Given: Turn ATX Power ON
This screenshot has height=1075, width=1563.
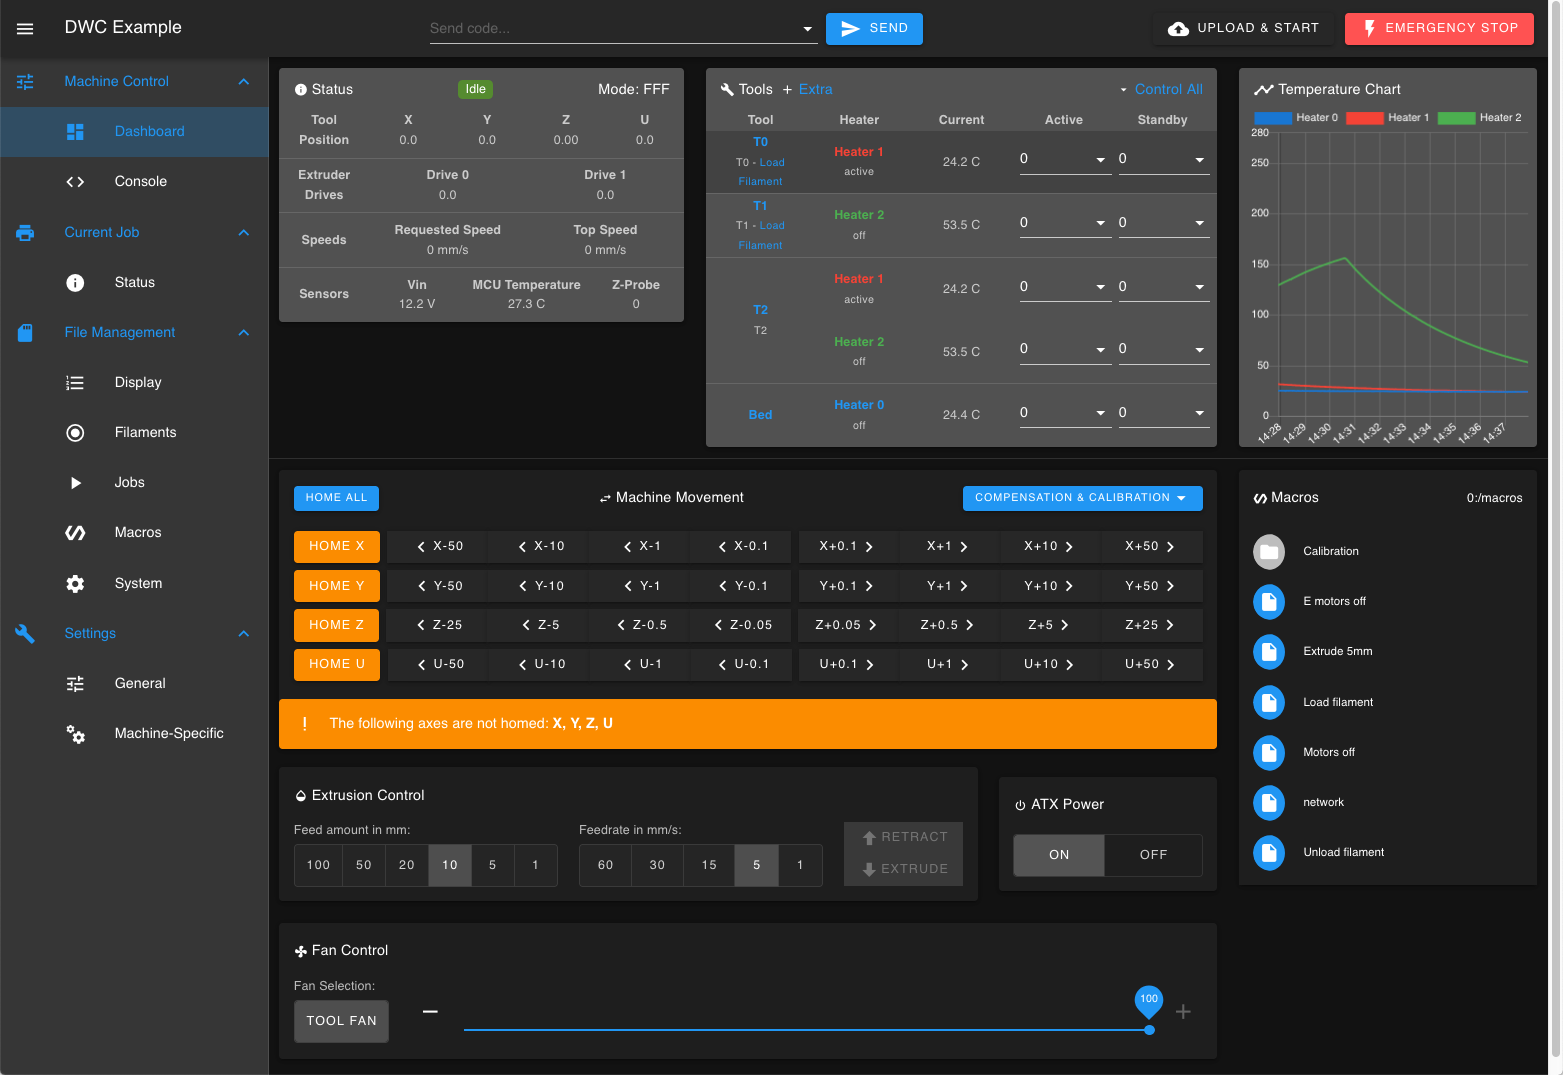Looking at the screenshot, I should click(1058, 855).
